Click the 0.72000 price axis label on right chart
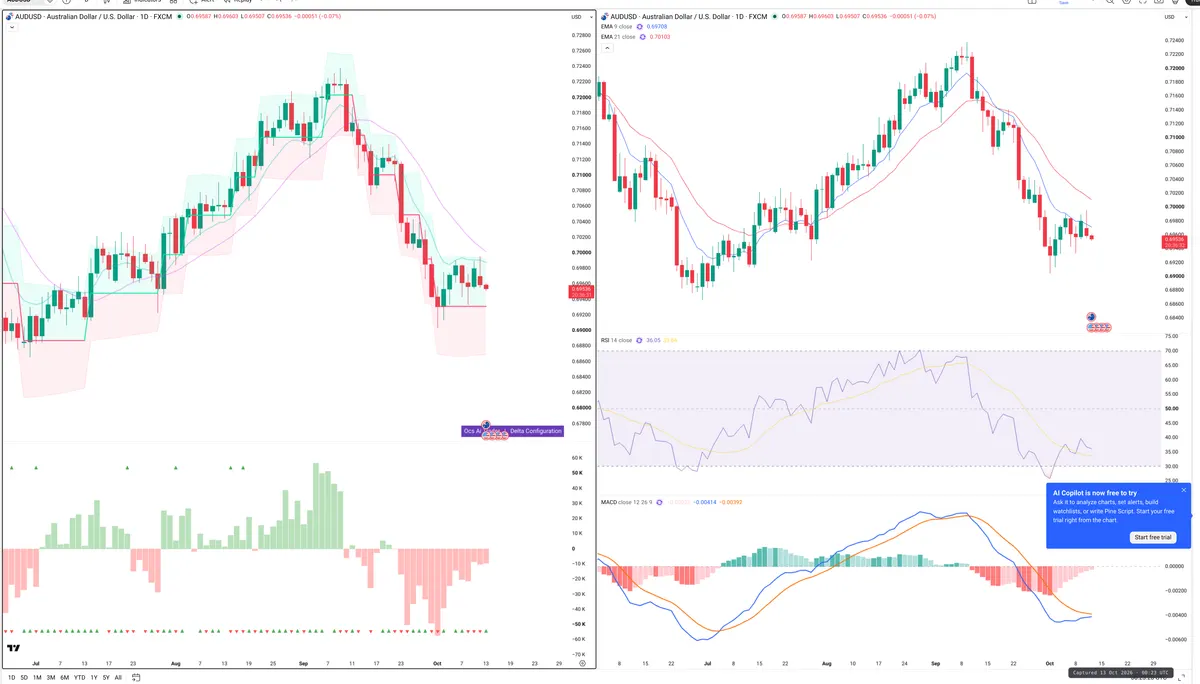Viewport: 1200px width, 684px height. click(x=1175, y=67)
